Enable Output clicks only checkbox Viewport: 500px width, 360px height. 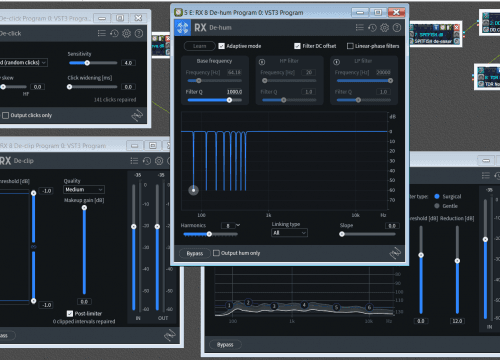click(5, 115)
